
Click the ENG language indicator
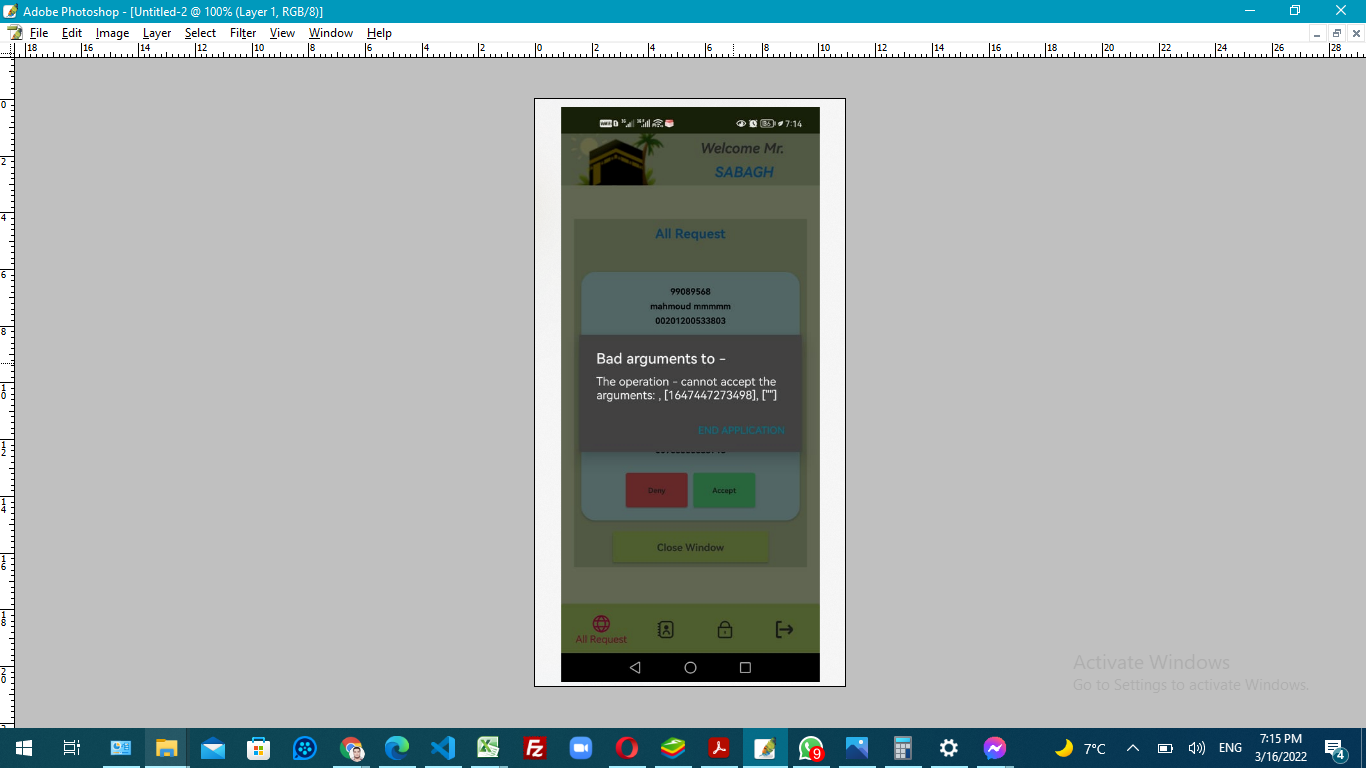[x=1230, y=748]
